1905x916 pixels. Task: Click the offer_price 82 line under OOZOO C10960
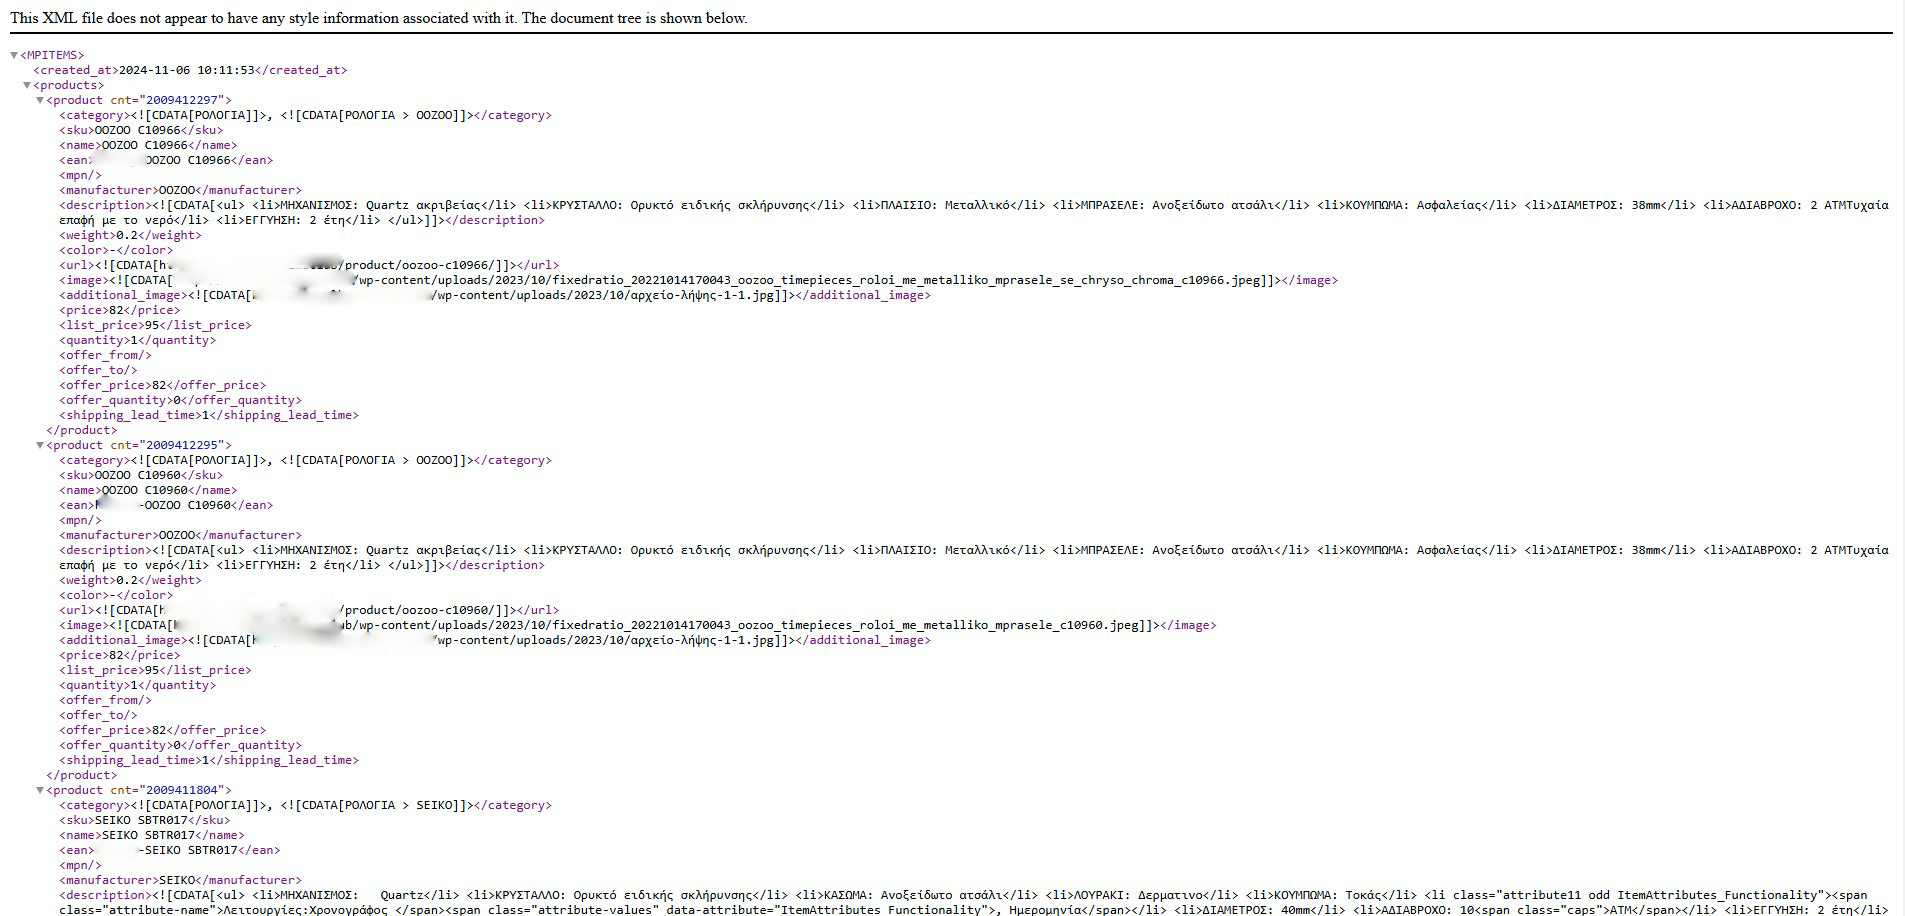pyautogui.click(x=162, y=730)
